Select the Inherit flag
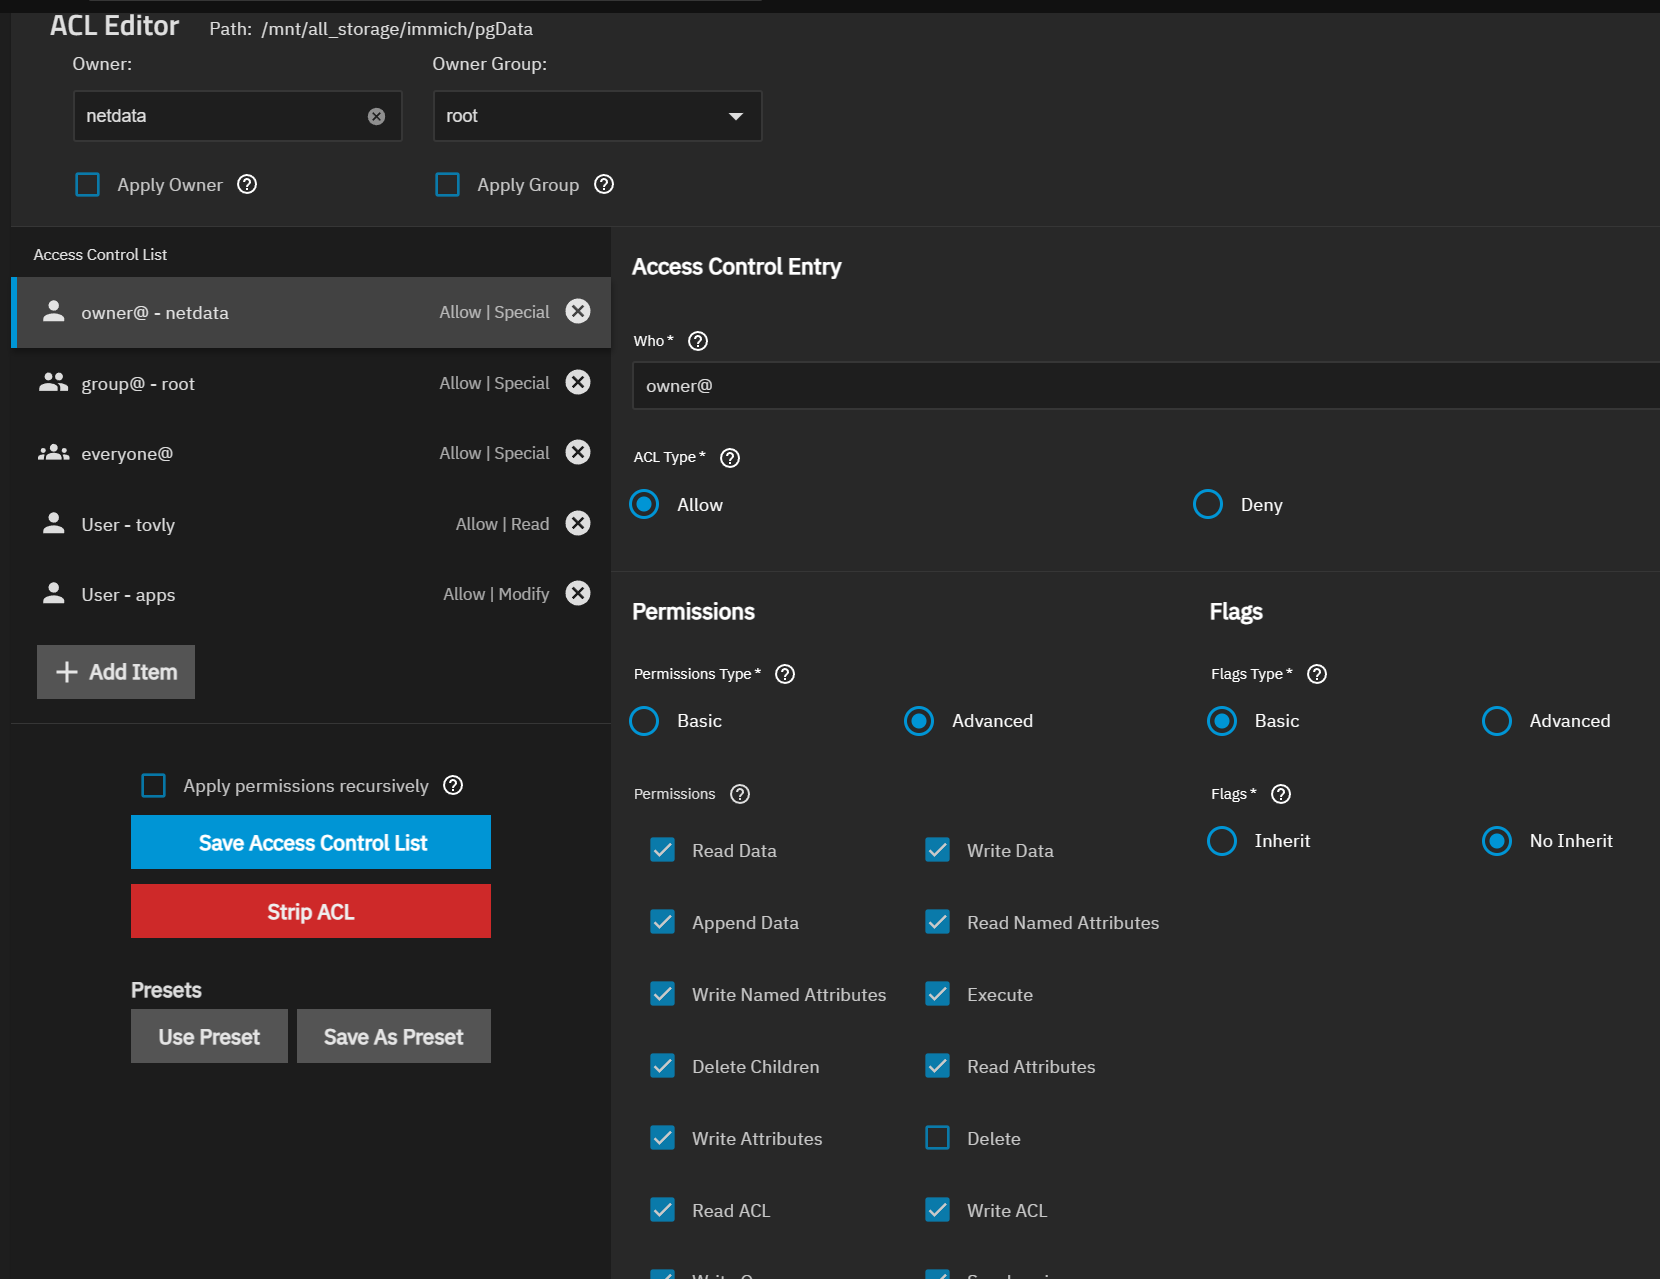 click(x=1222, y=841)
